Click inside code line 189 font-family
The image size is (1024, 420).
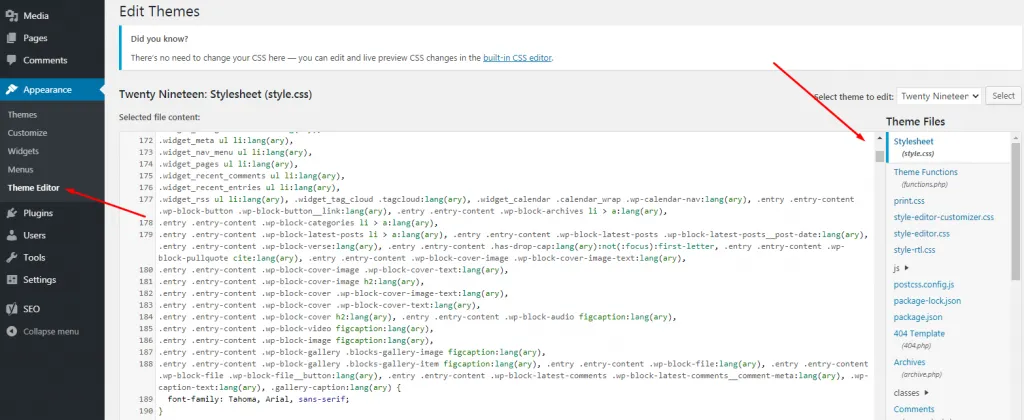(x=259, y=398)
